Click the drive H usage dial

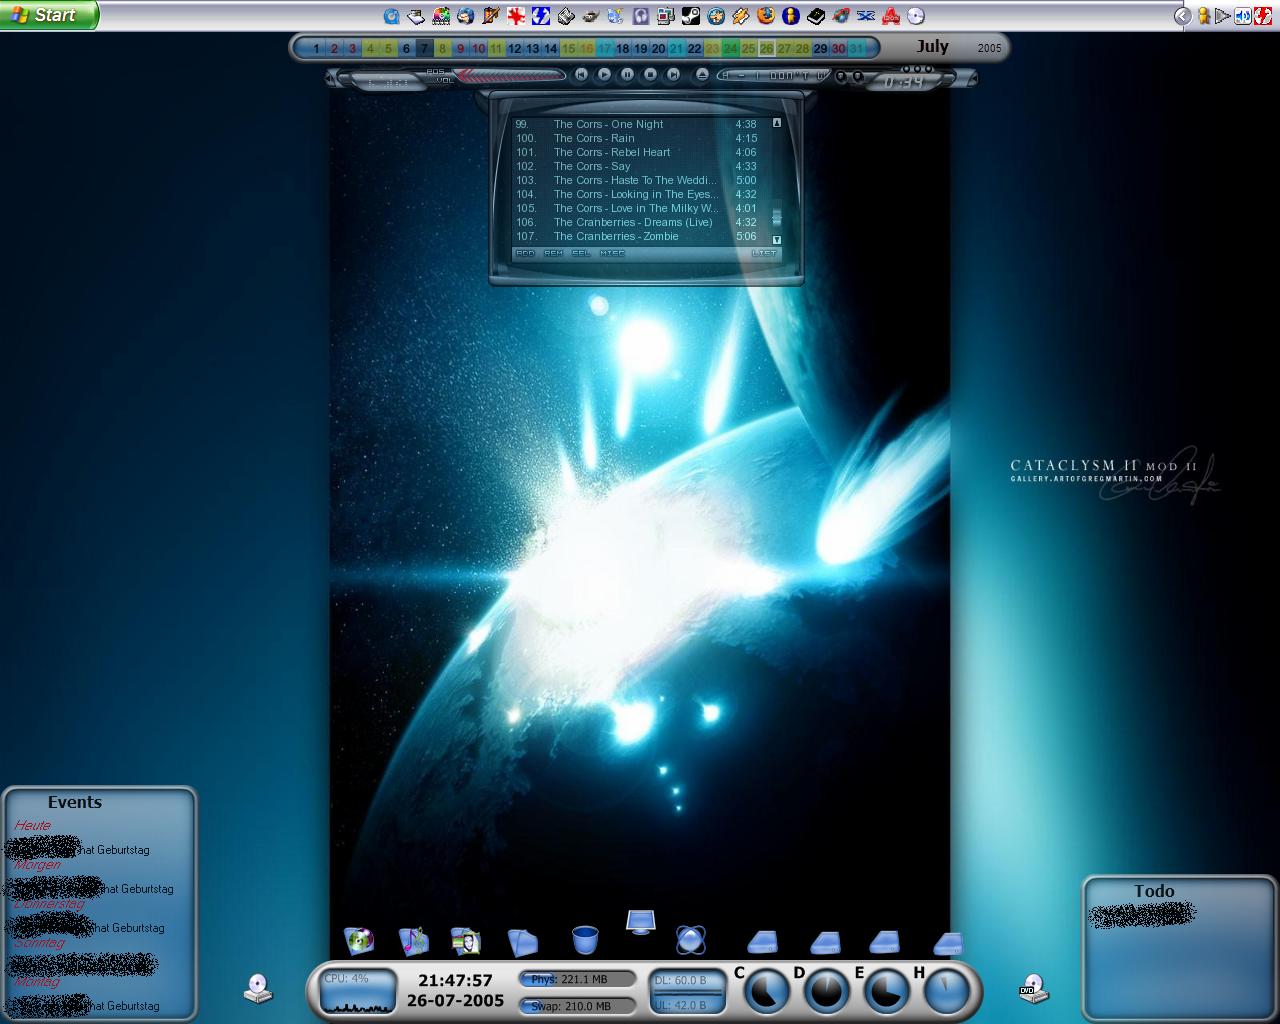pyautogui.click(x=946, y=992)
